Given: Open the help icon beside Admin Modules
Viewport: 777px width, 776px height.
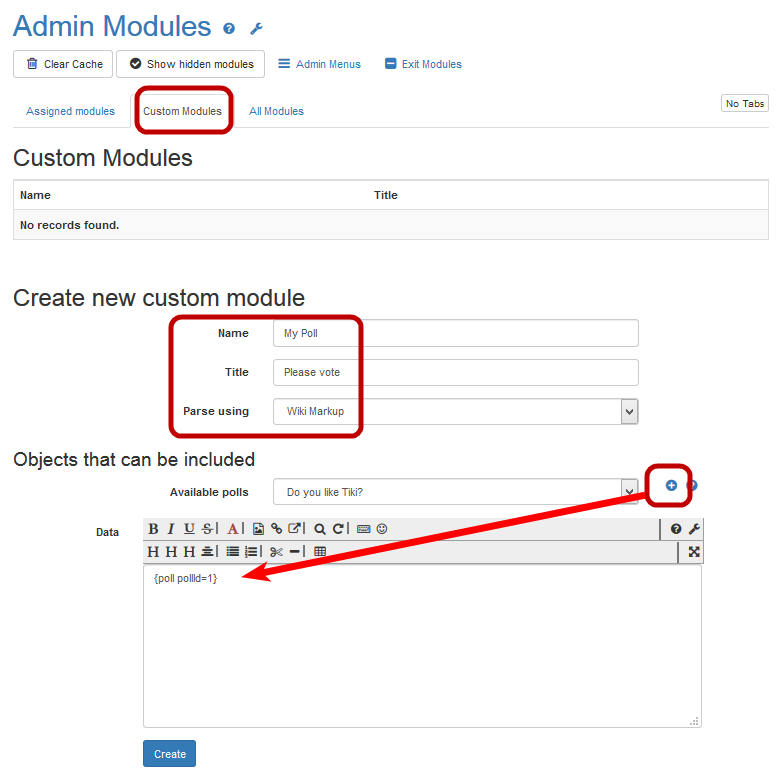Looking at the screenshot, I should click(x=229, y=29).
